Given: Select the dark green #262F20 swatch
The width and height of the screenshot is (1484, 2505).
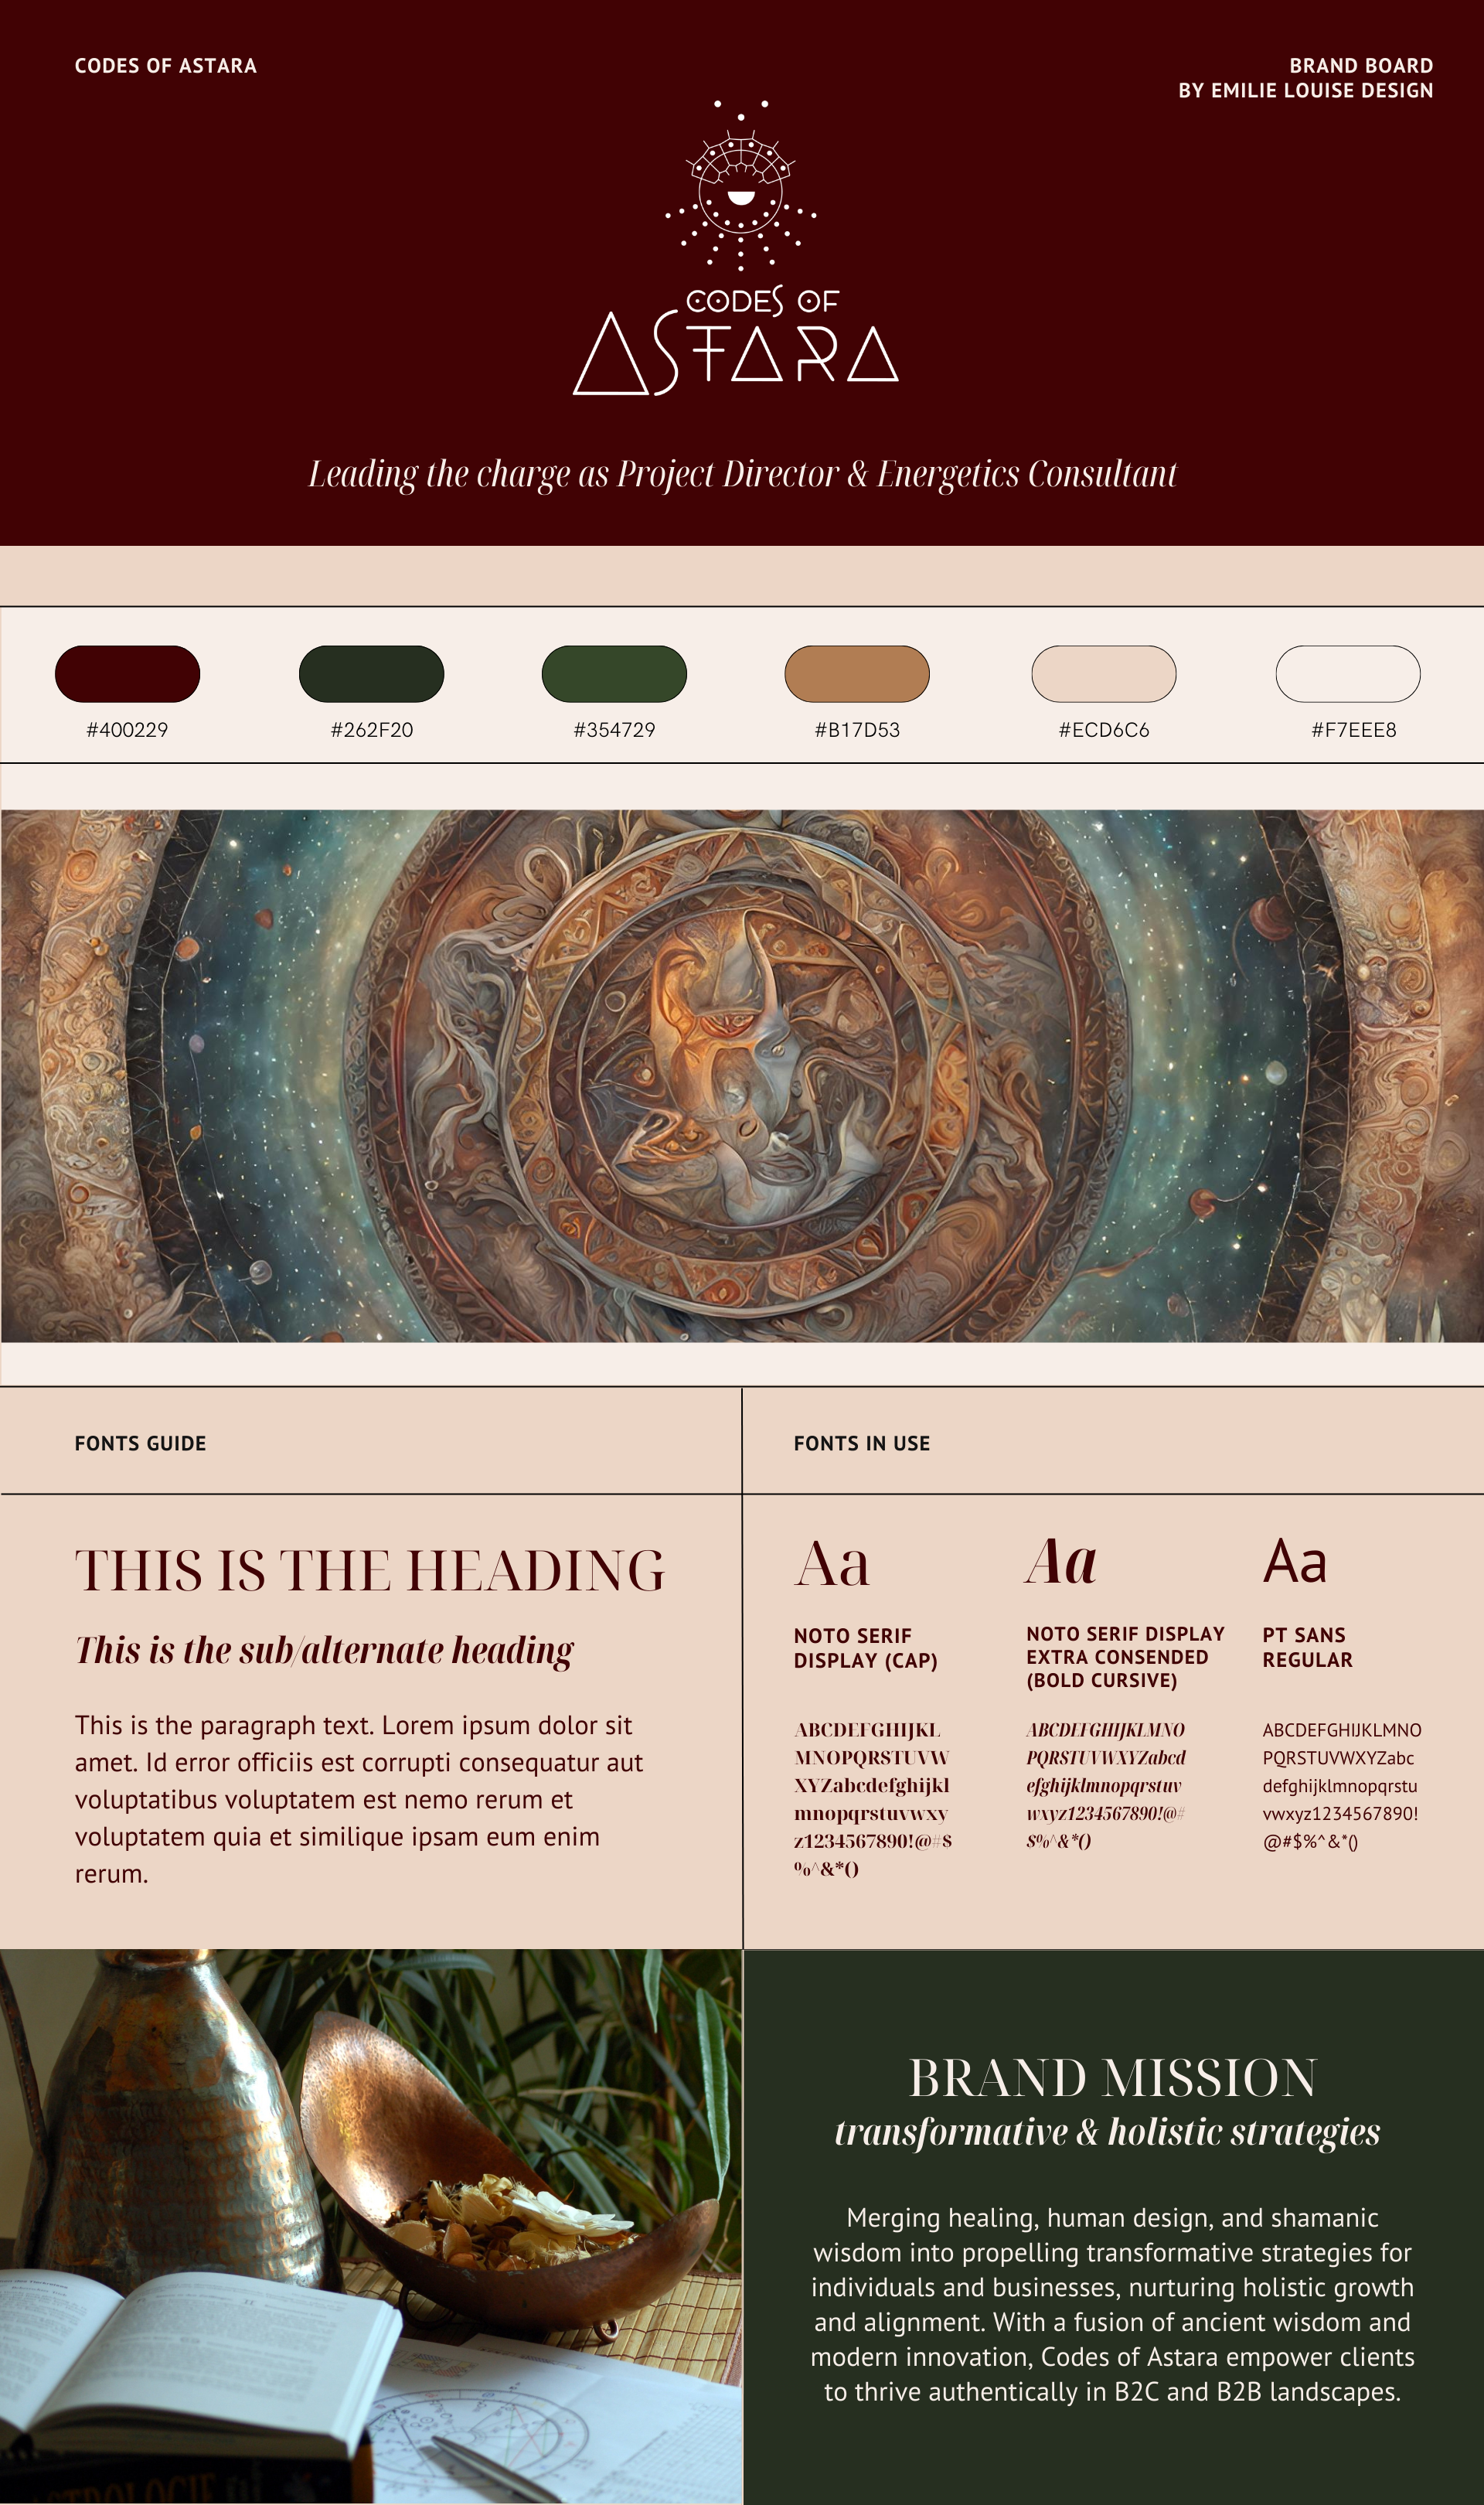Looking at the screenshot, I should click(x=371, y=674).
